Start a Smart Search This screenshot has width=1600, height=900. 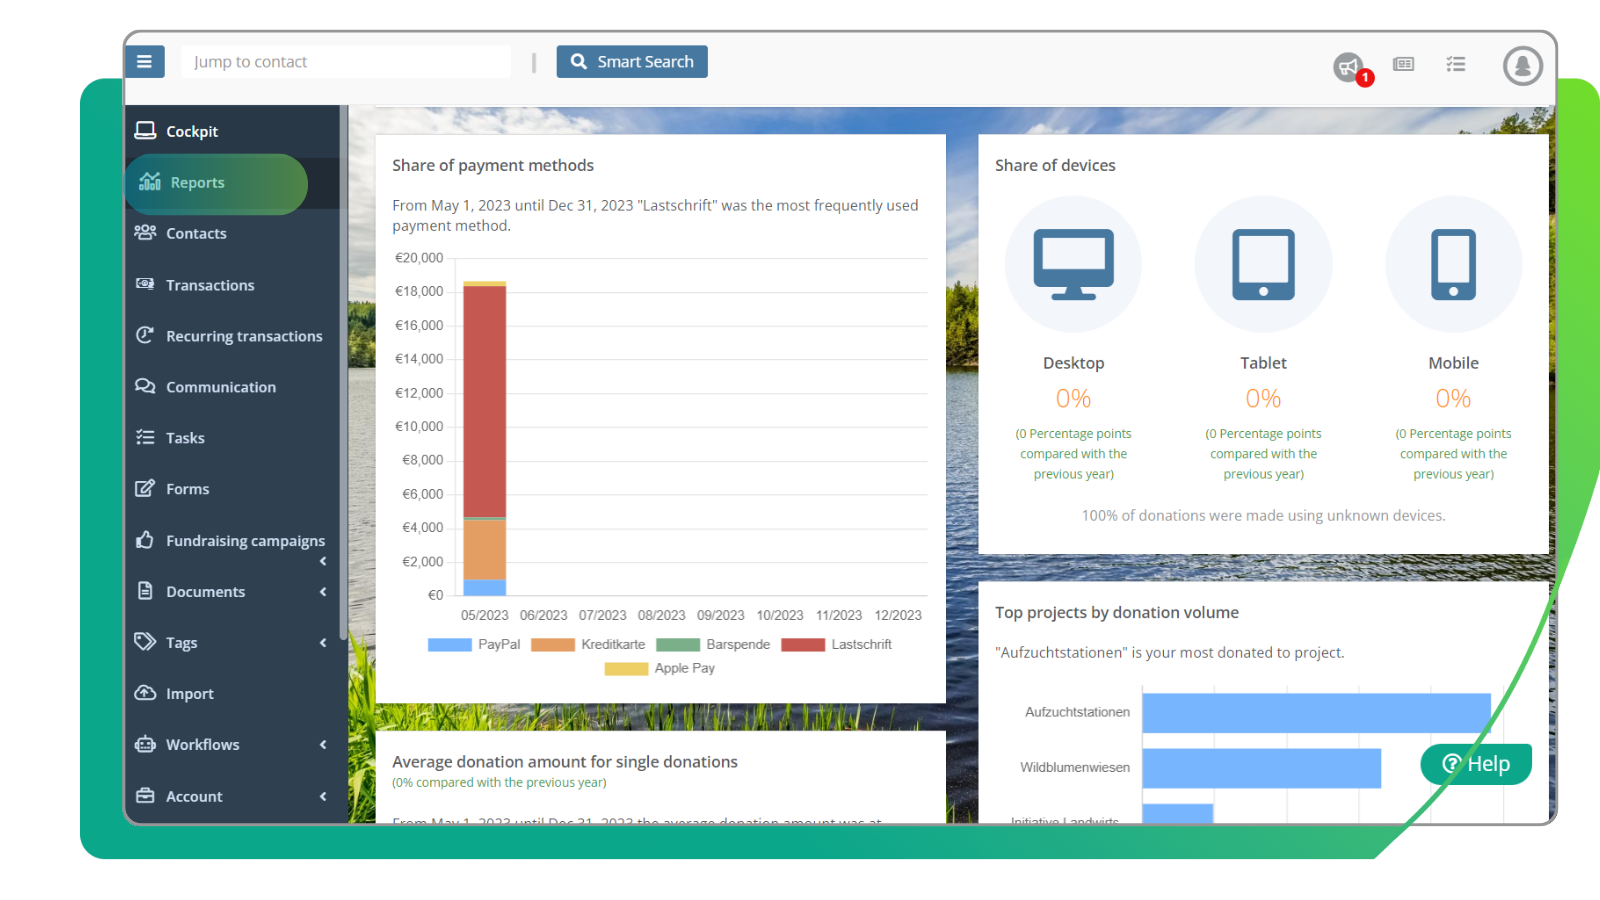pos(632,61)
